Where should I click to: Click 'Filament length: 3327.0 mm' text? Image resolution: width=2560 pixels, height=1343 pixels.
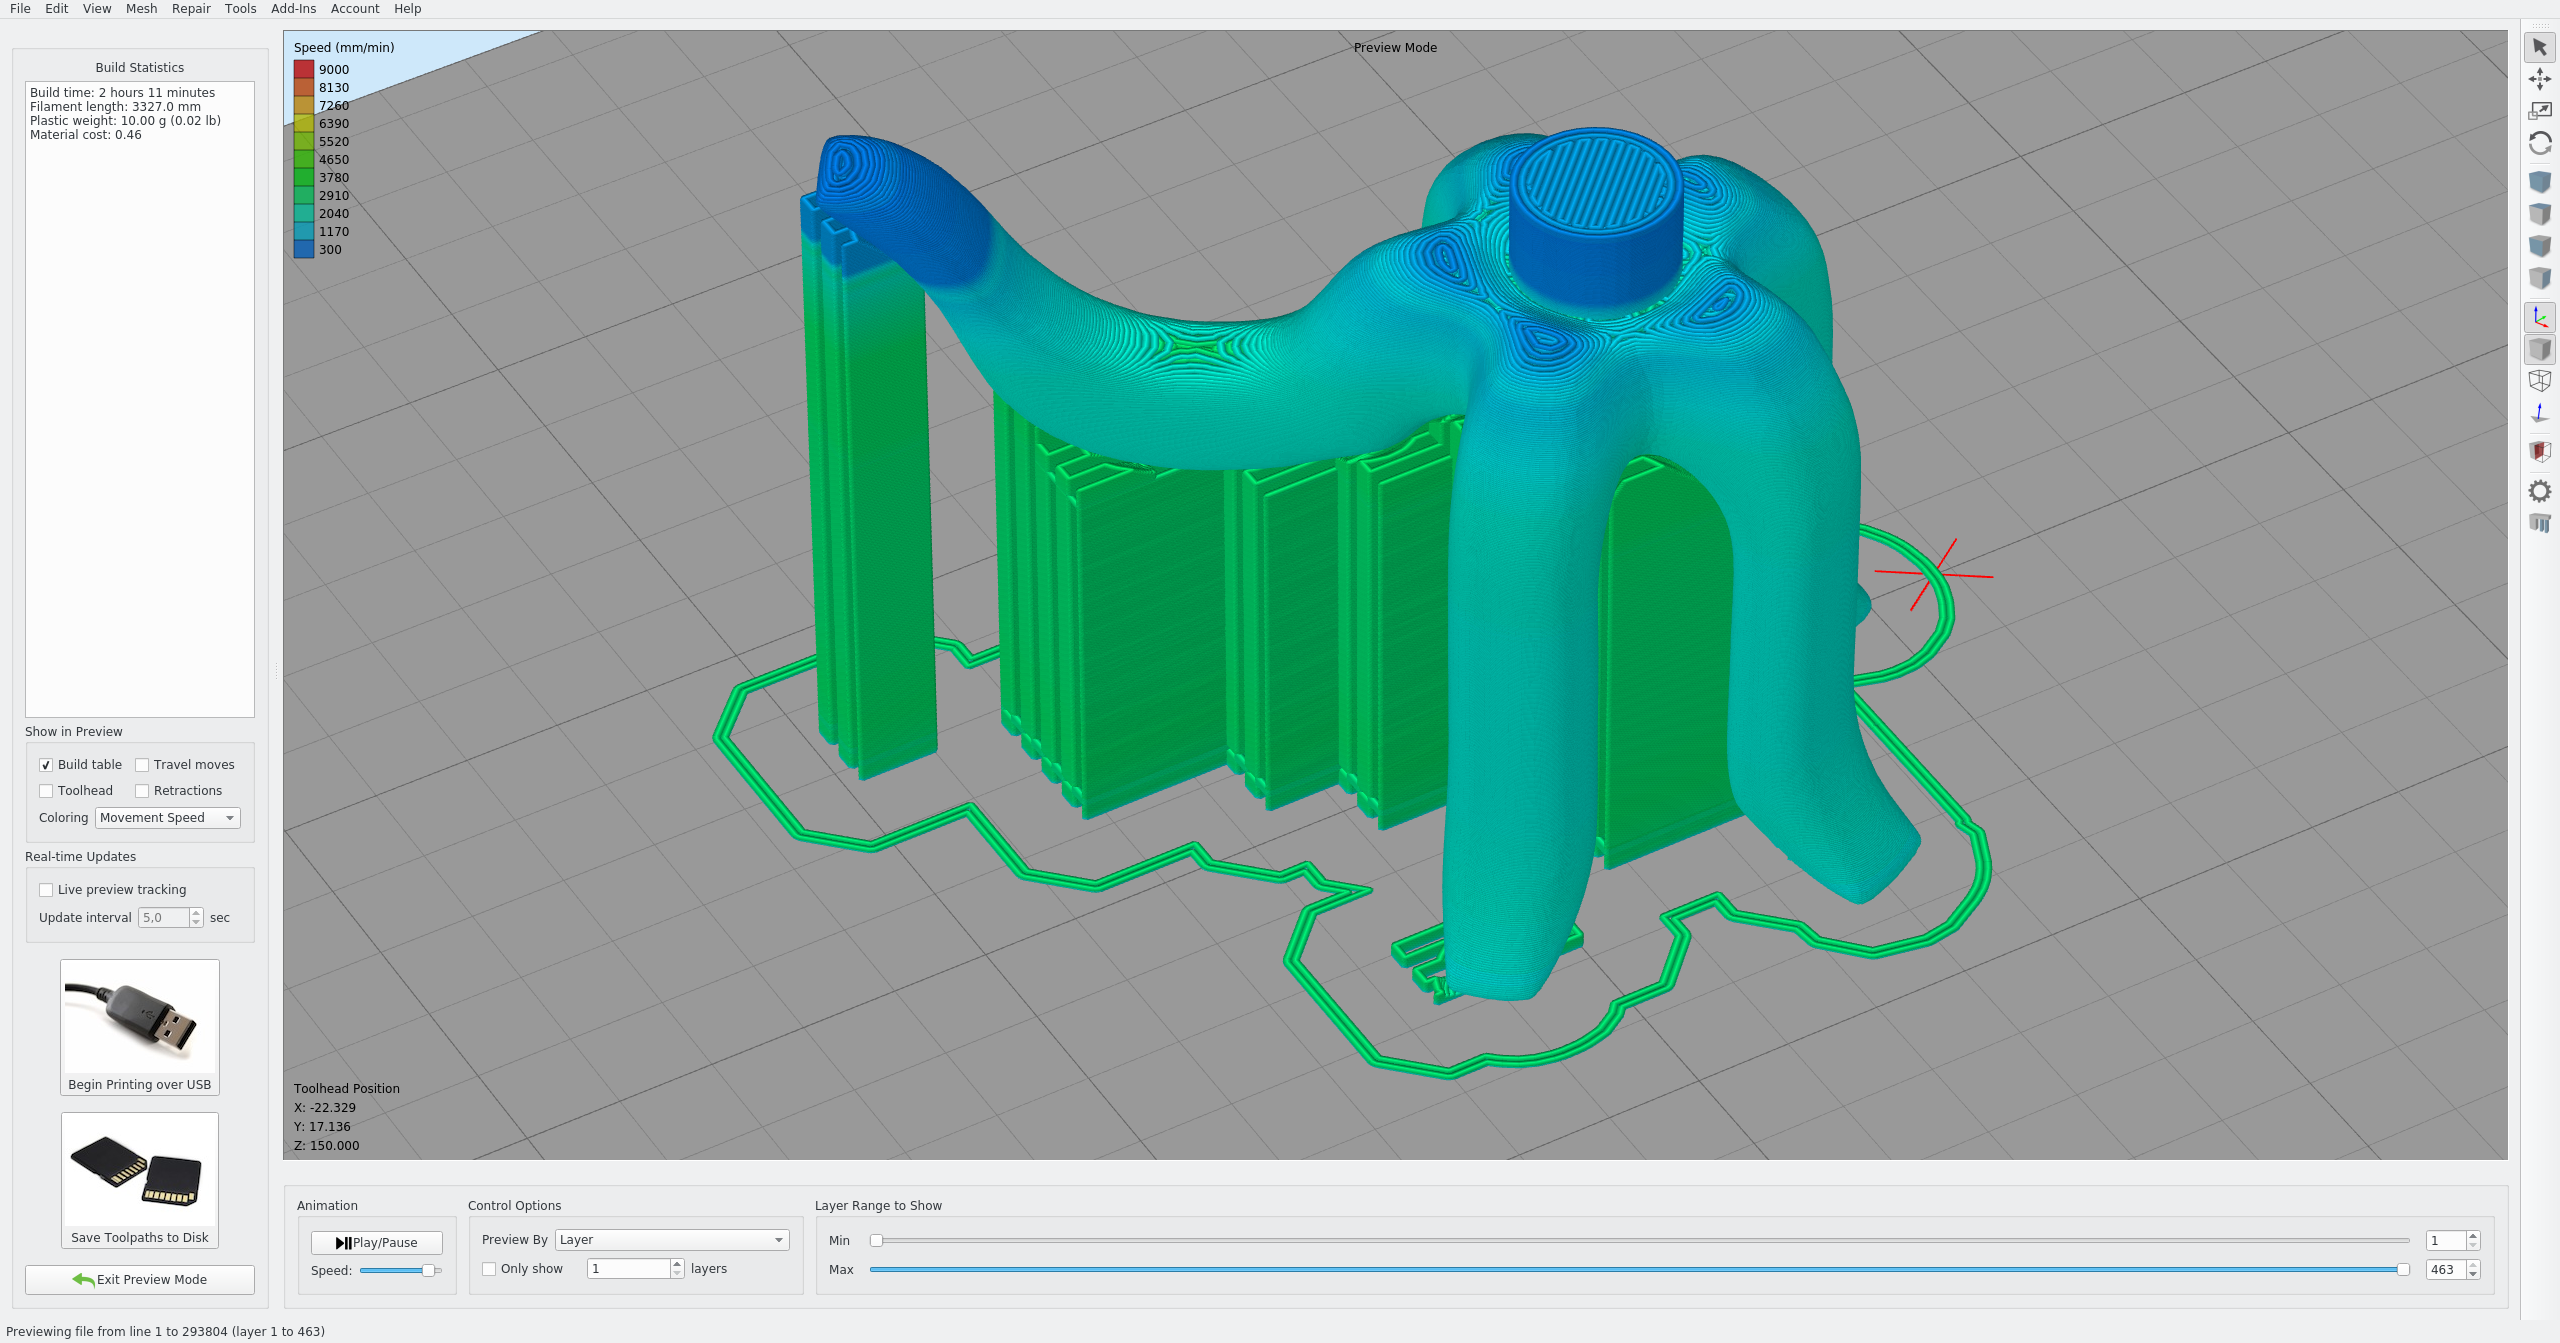(x=115, y=107)
